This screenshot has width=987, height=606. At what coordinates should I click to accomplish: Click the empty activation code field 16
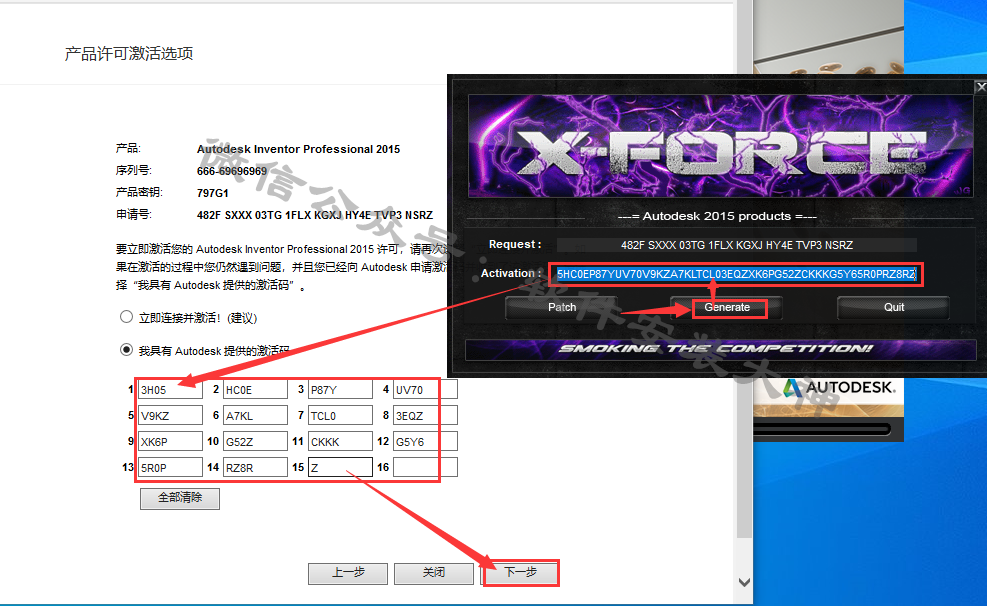click(x=425, y=467)
